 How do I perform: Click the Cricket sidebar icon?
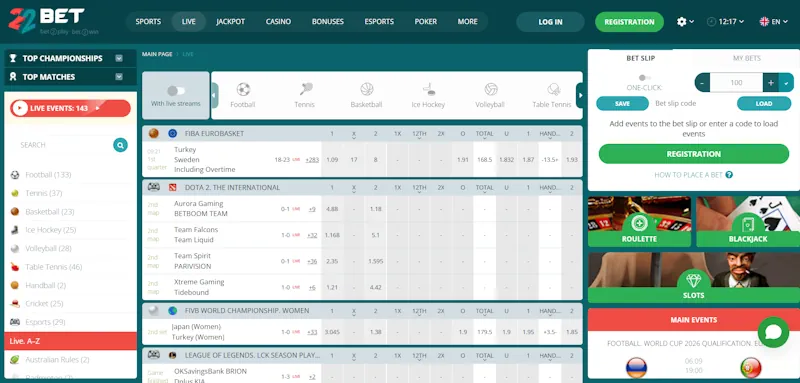[15, 303]
